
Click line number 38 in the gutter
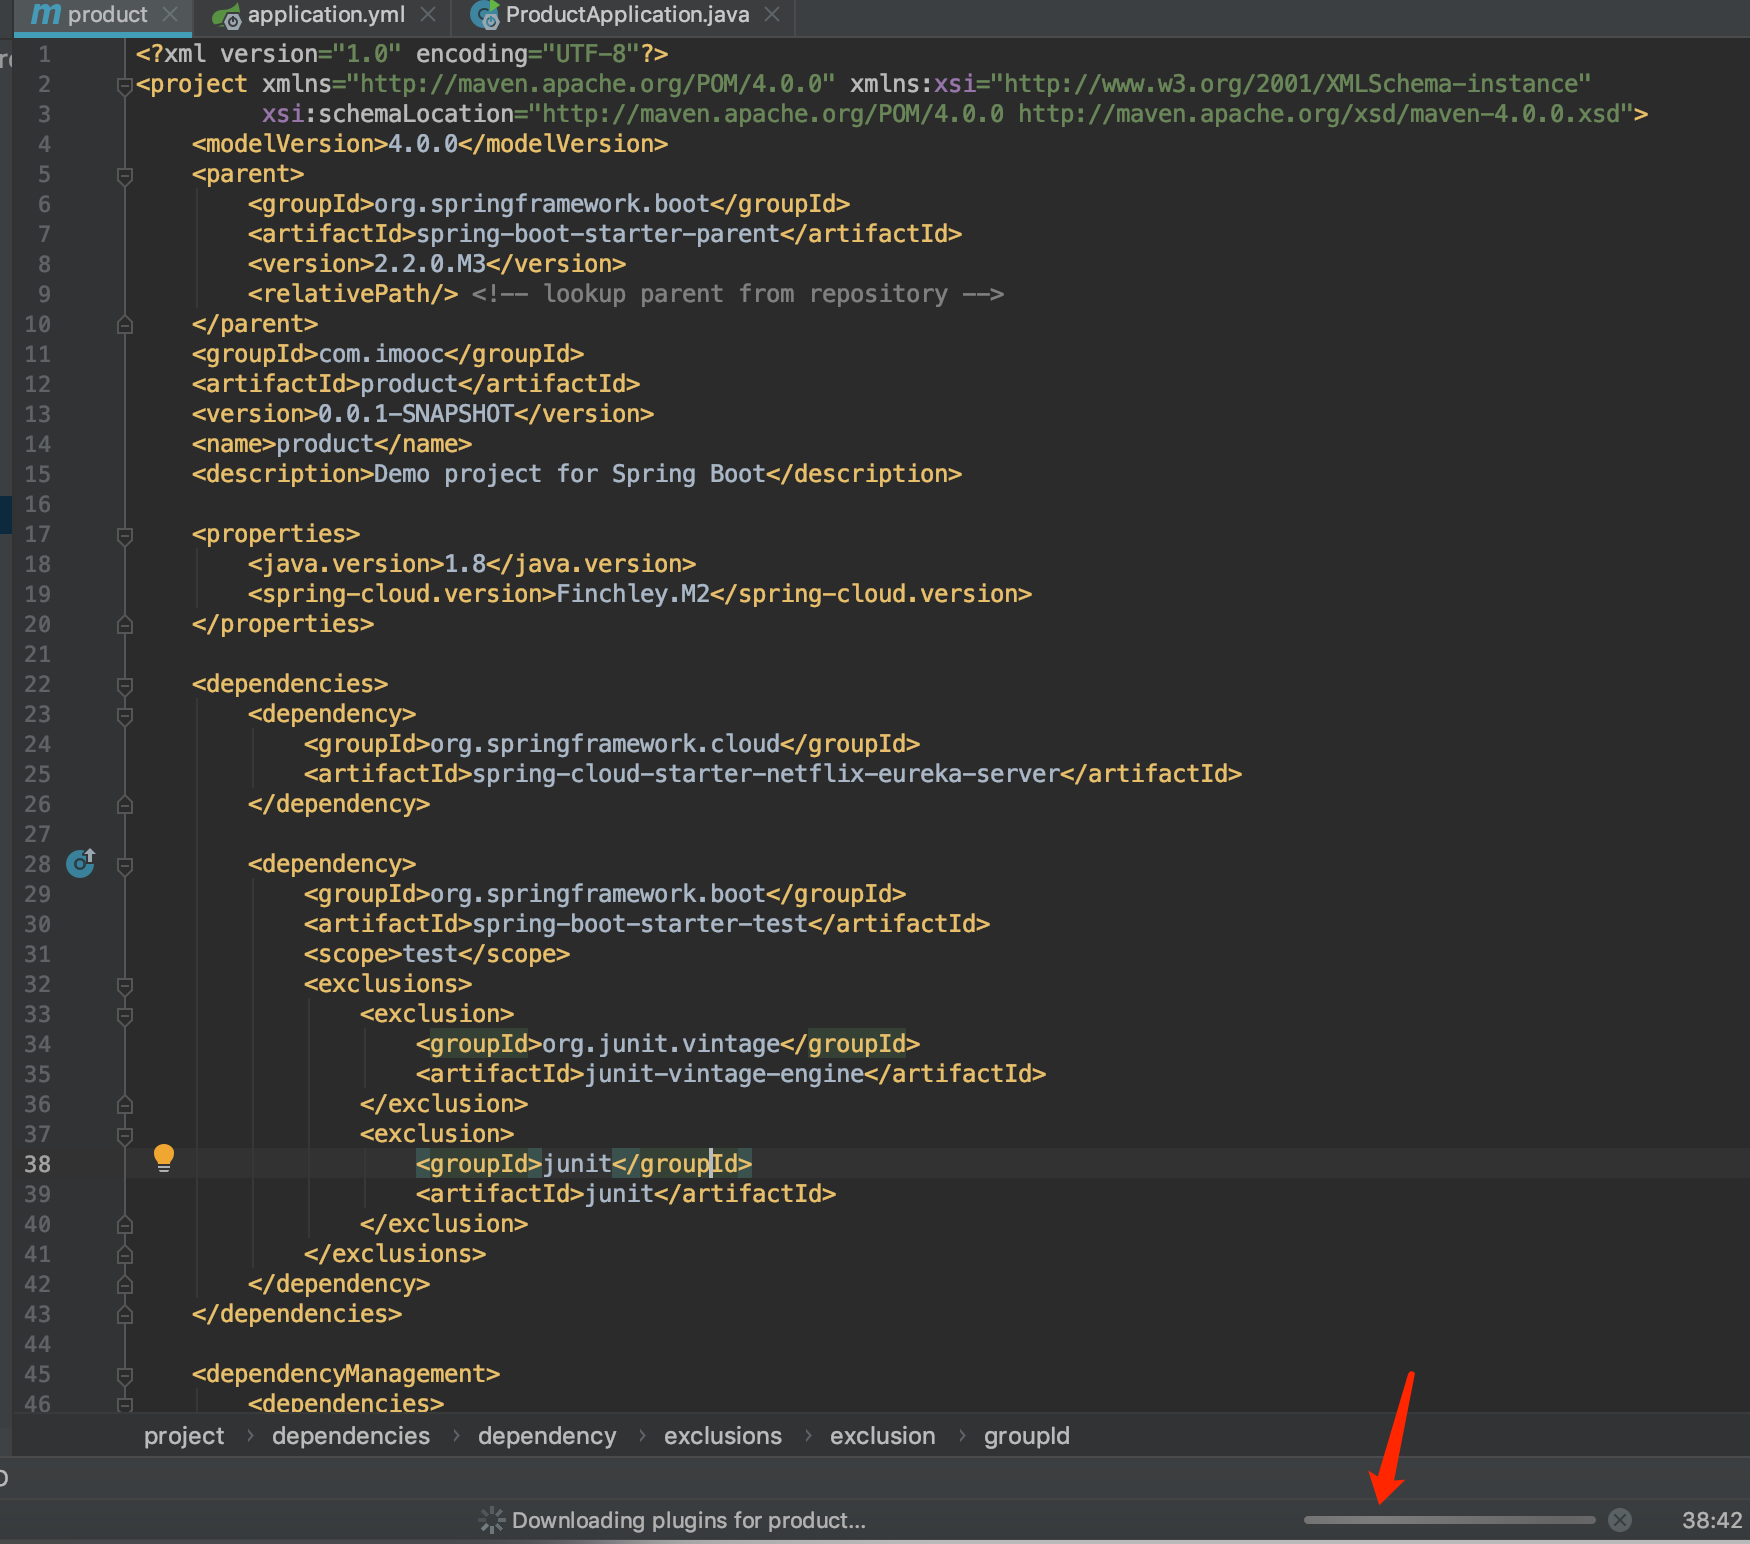(38, 1164)
